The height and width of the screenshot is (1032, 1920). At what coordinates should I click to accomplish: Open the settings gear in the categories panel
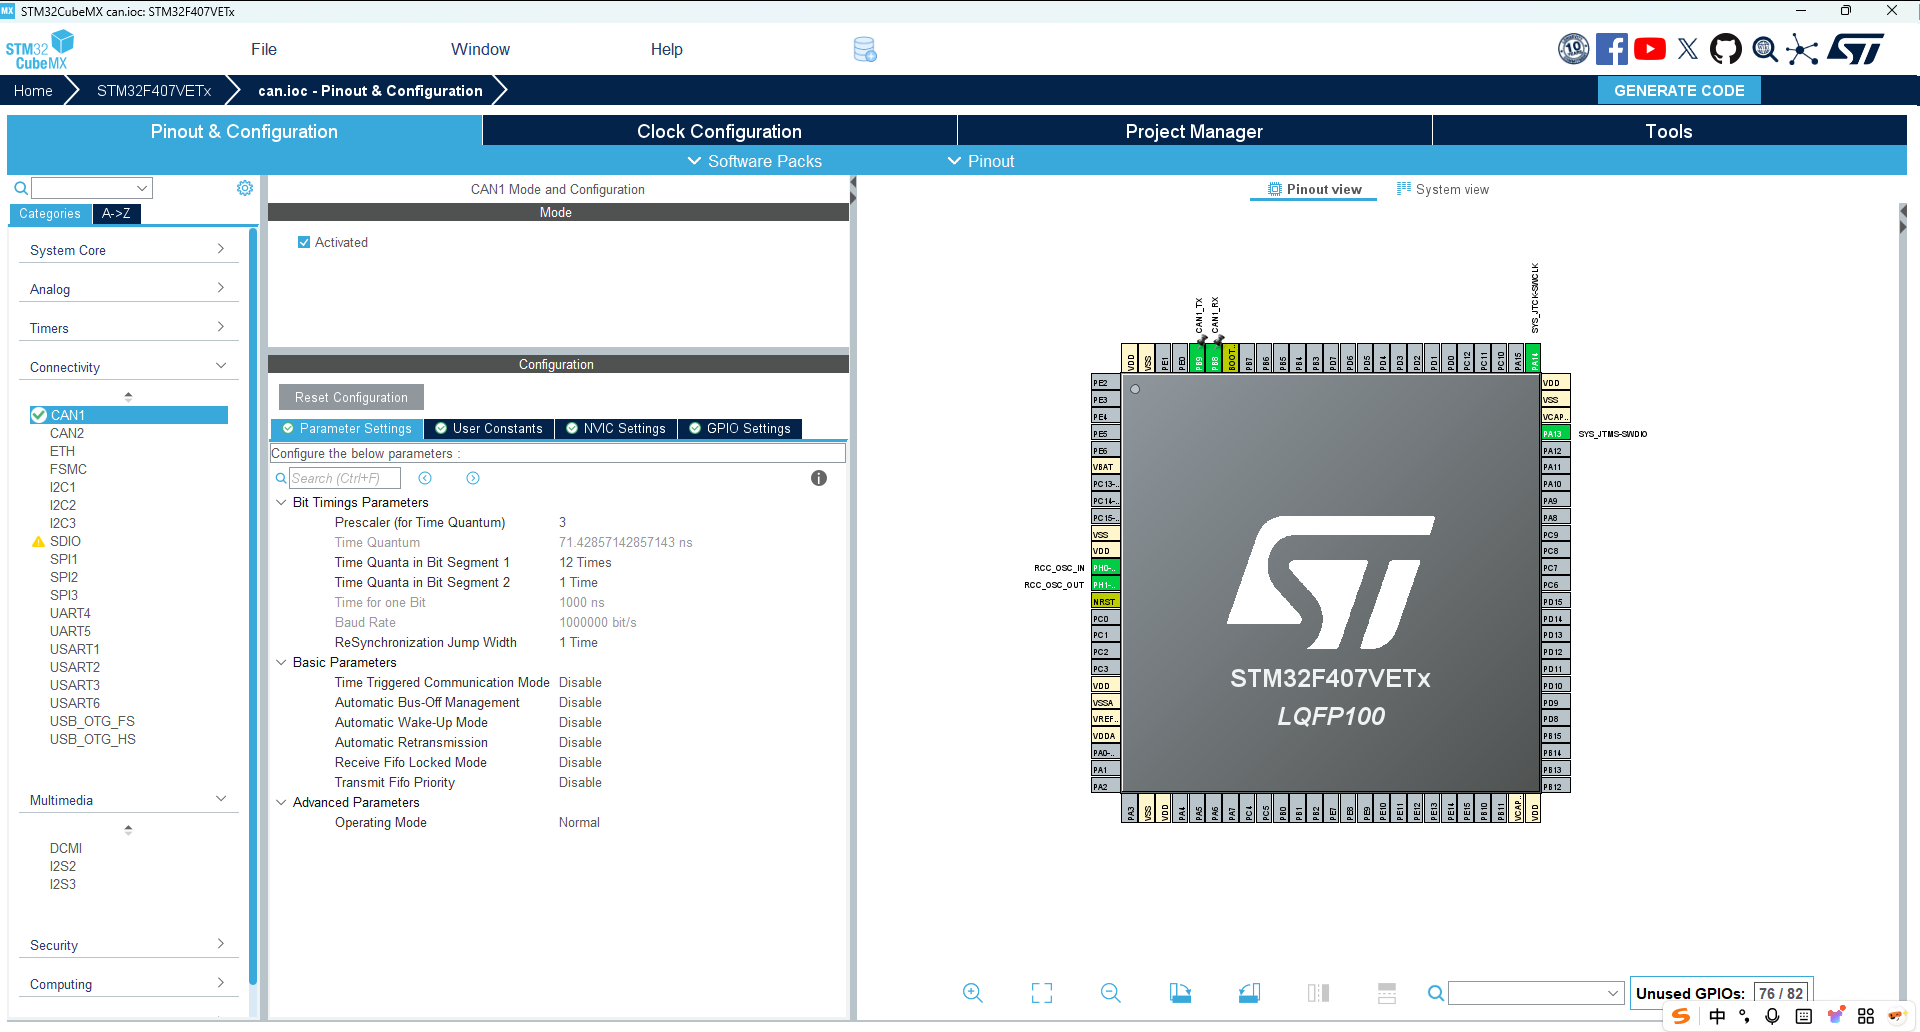click(245, 188)
